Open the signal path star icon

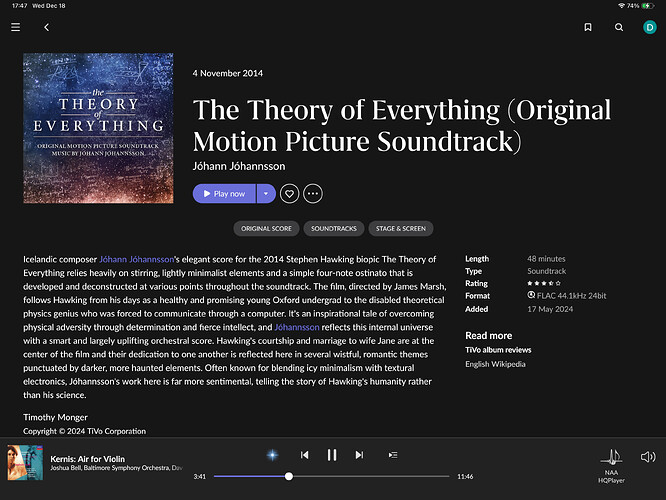pos(273,455)
